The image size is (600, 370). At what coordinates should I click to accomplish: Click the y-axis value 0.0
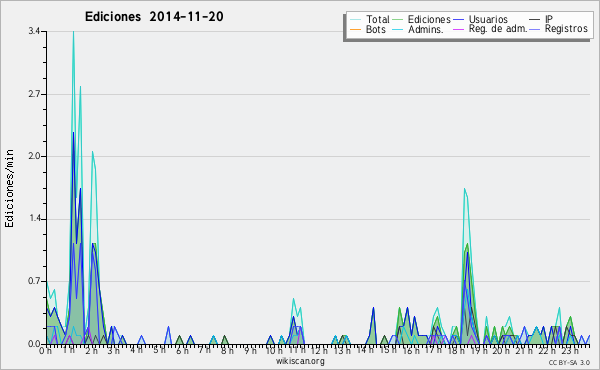[x=34, y=344]
